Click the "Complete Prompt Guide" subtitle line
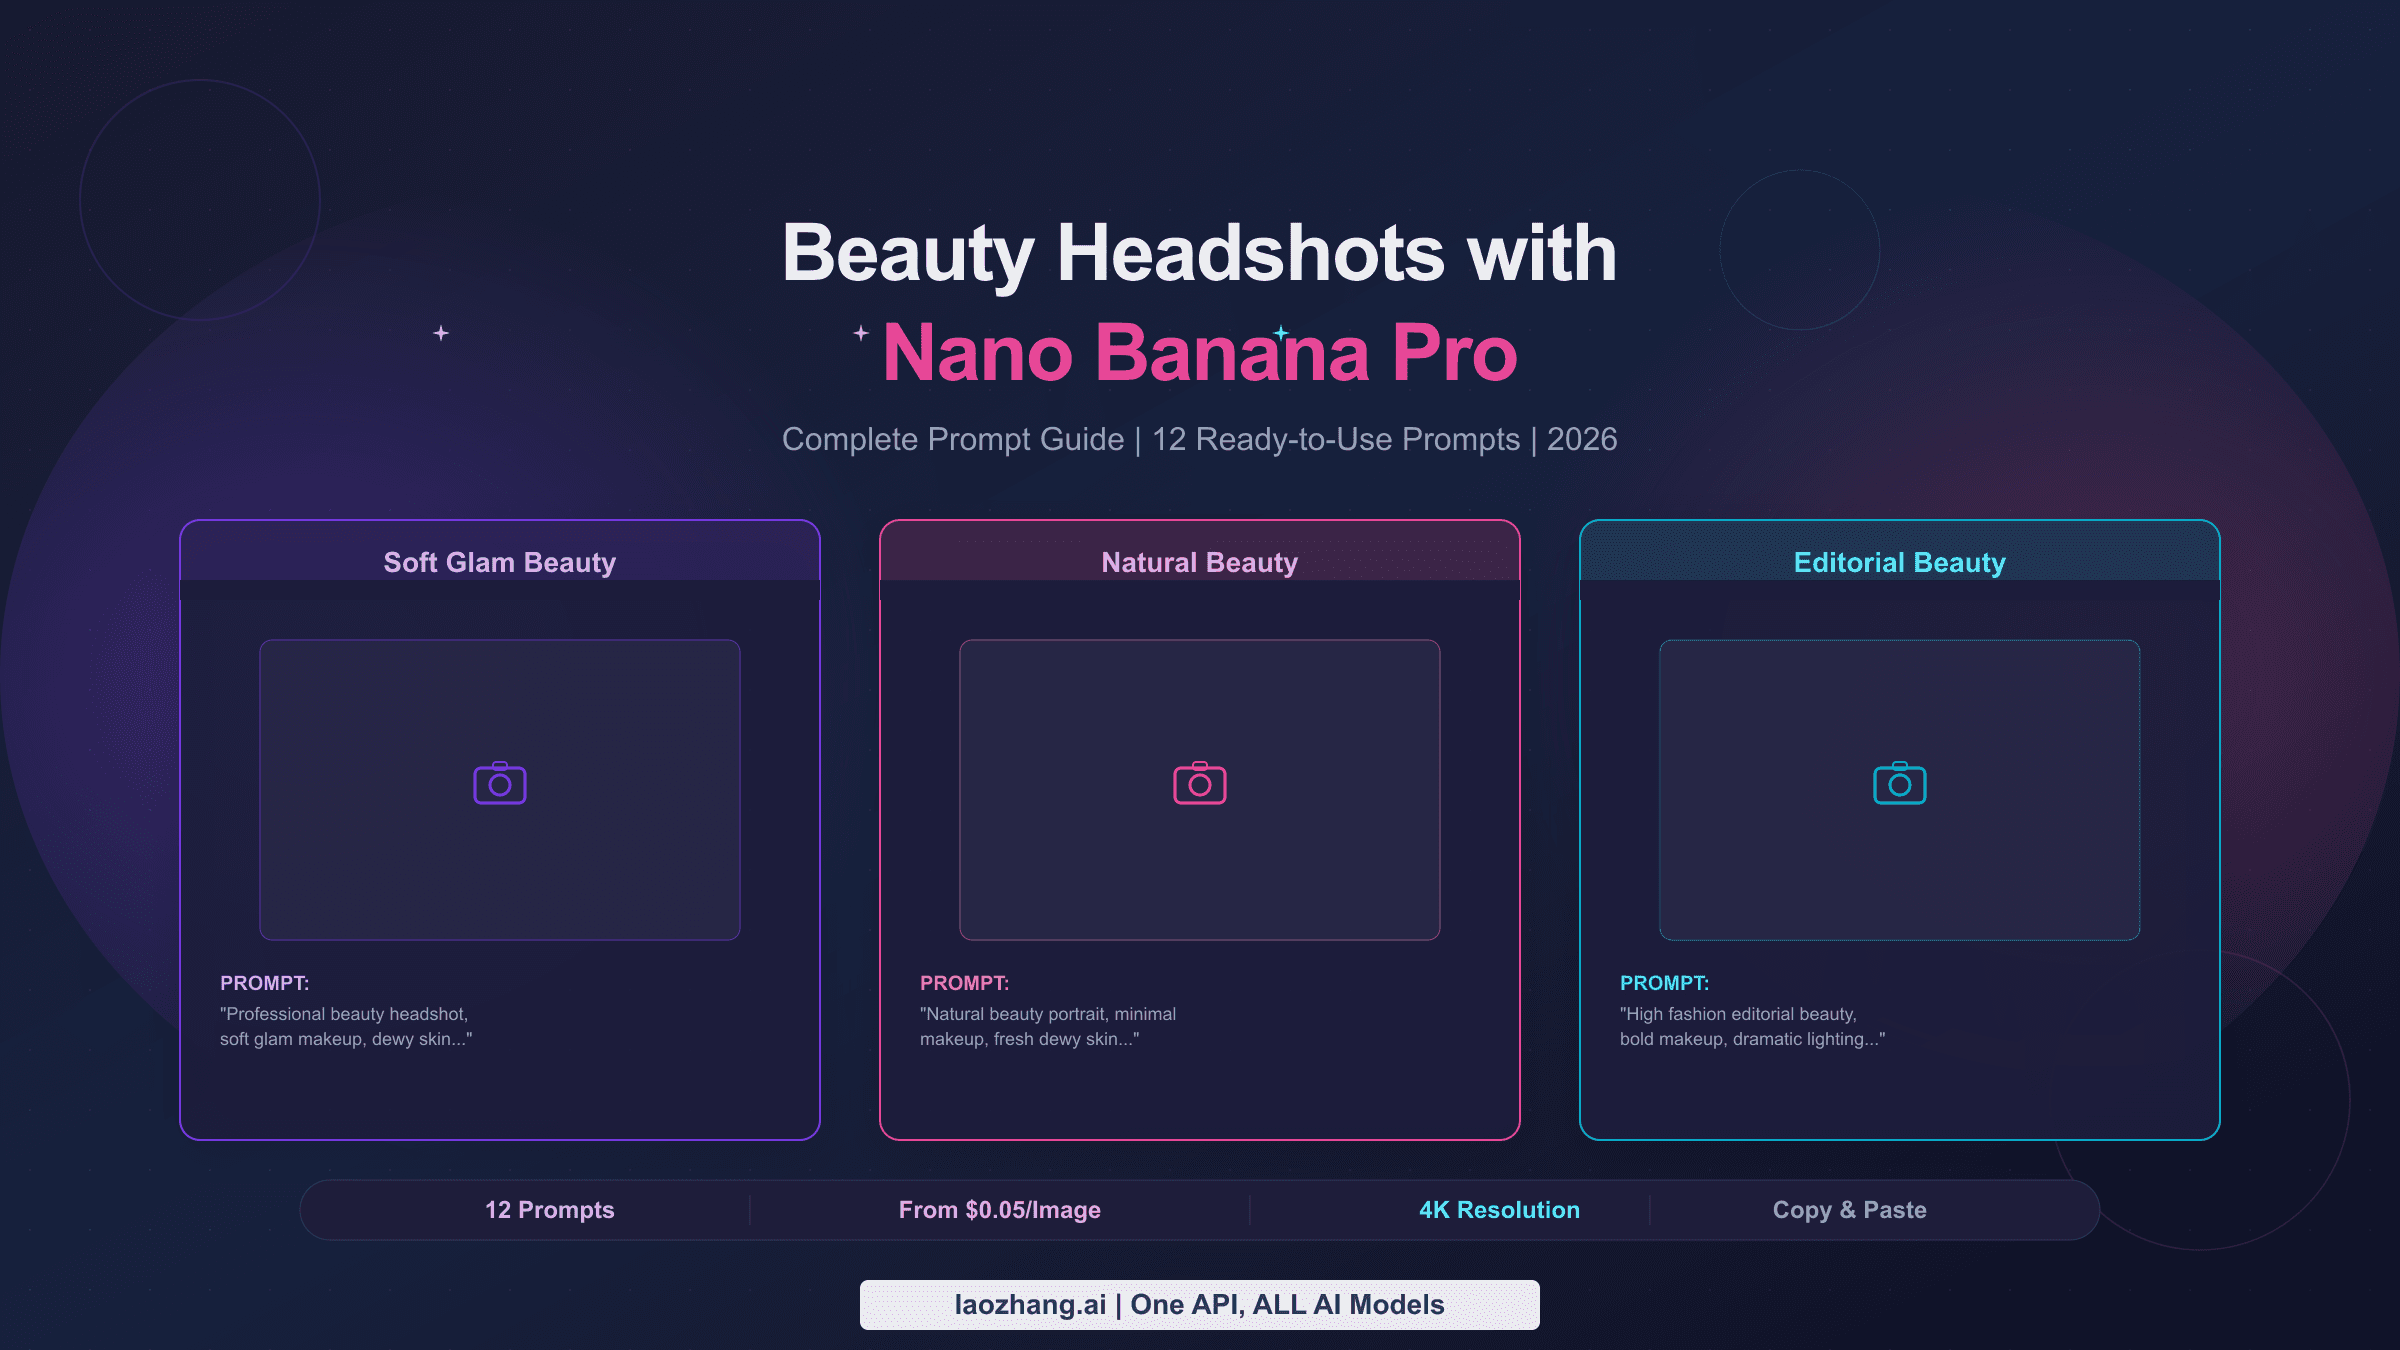The height and width of the screenshot is (1350, 2400). (1200, 439)
